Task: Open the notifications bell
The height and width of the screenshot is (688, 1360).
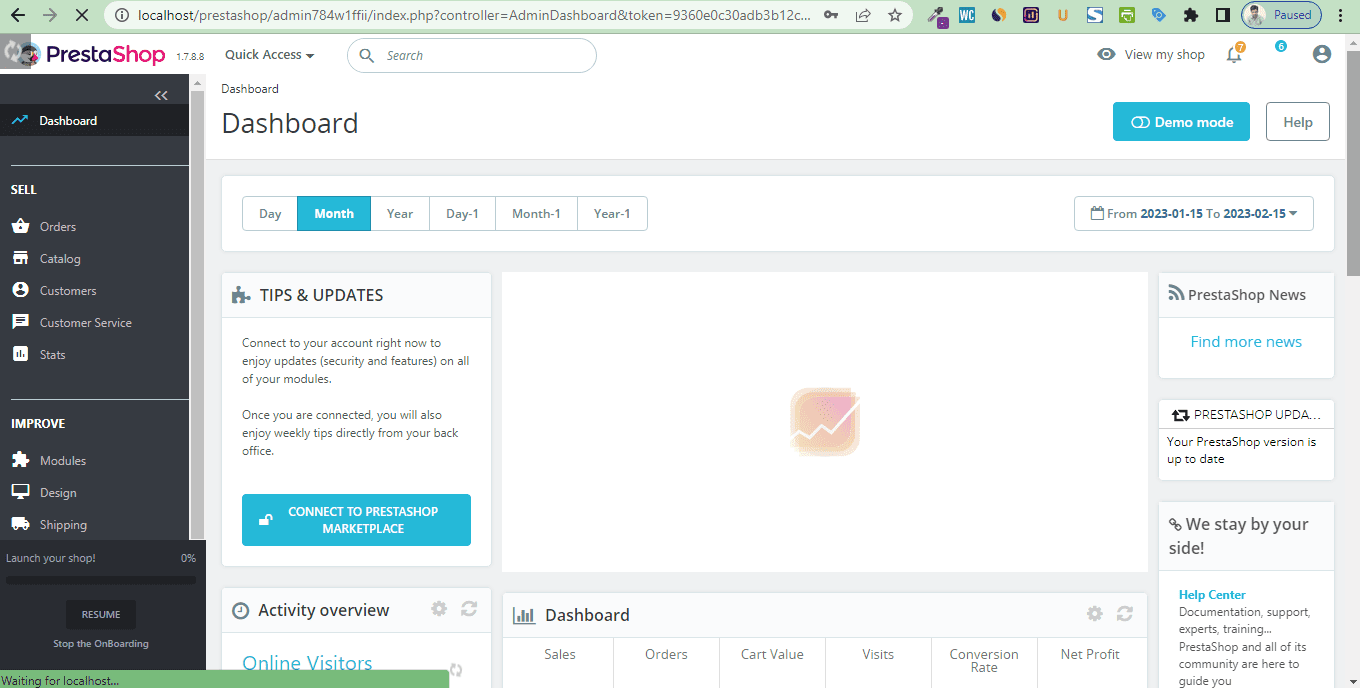Action: click(x=1234, y=55)
